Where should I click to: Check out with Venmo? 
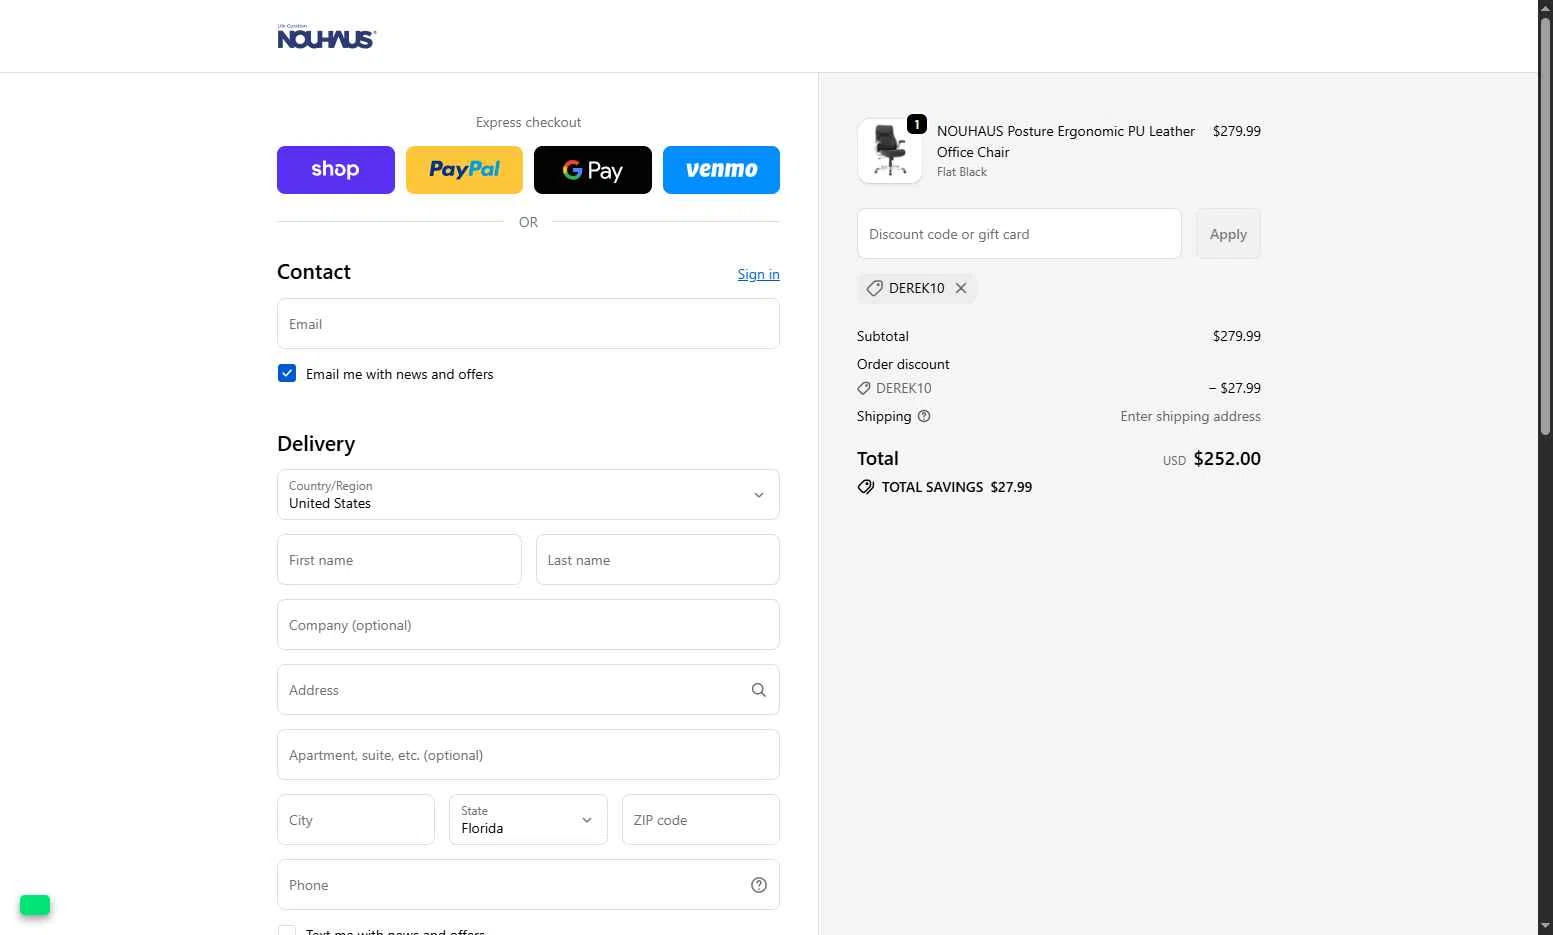click(x=721, y=170)
